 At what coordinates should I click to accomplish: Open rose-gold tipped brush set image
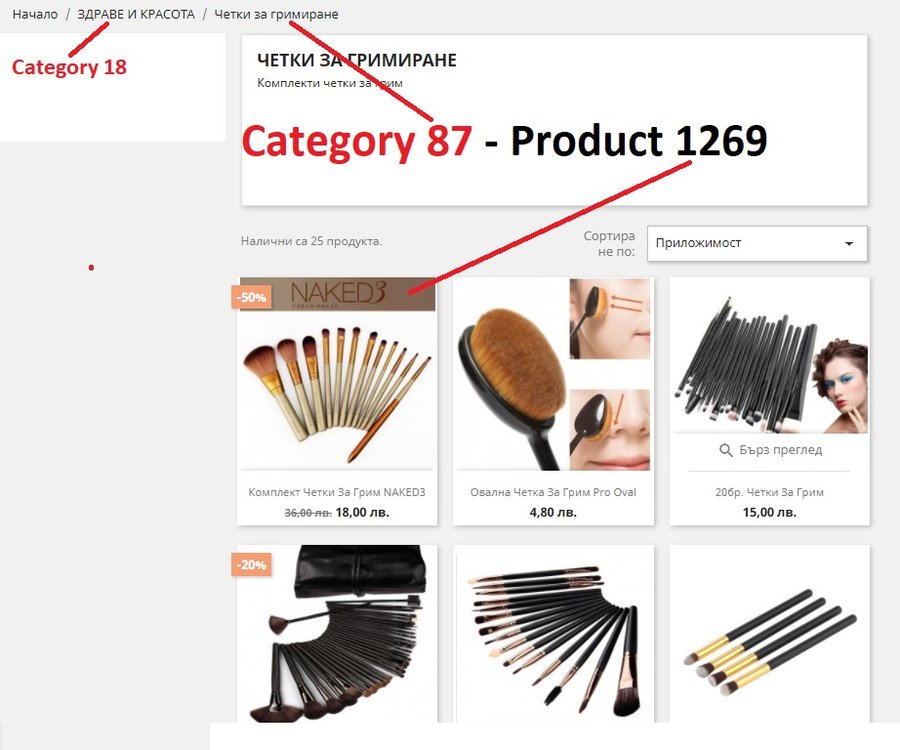(553, 634)
